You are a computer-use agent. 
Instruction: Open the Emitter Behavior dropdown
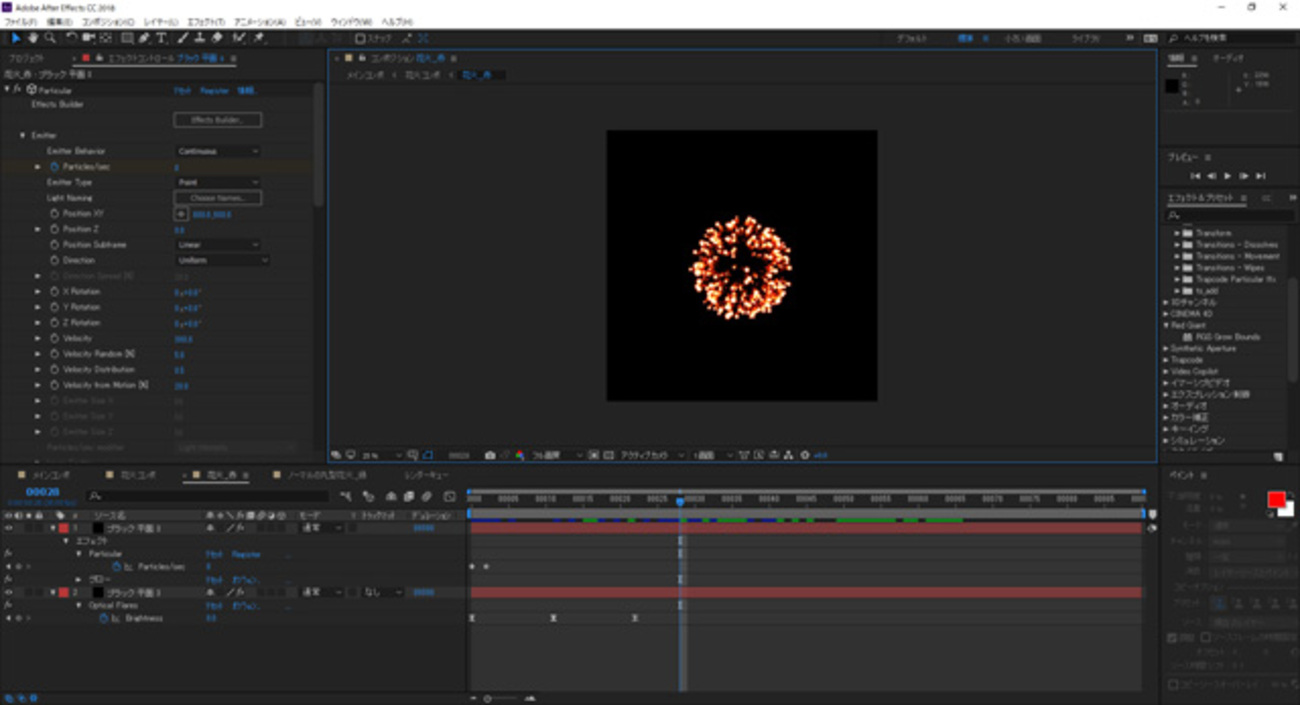[x=218, y=151]
